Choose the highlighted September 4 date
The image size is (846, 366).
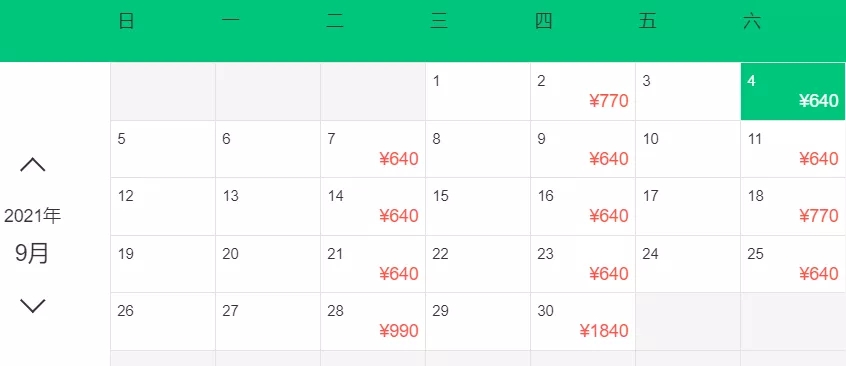click(x=793, y=91)
